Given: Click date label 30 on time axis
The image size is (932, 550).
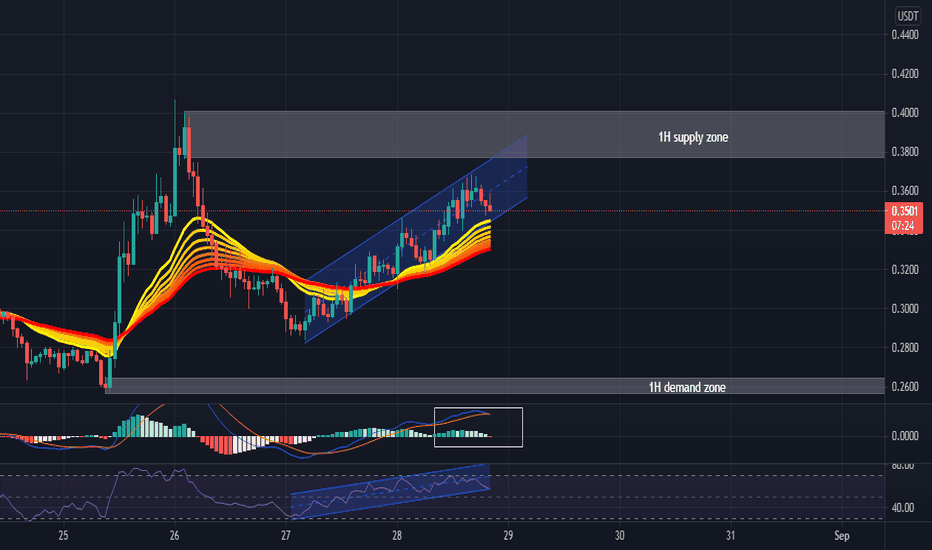Looking at the screenshot, I should (619, 536).
